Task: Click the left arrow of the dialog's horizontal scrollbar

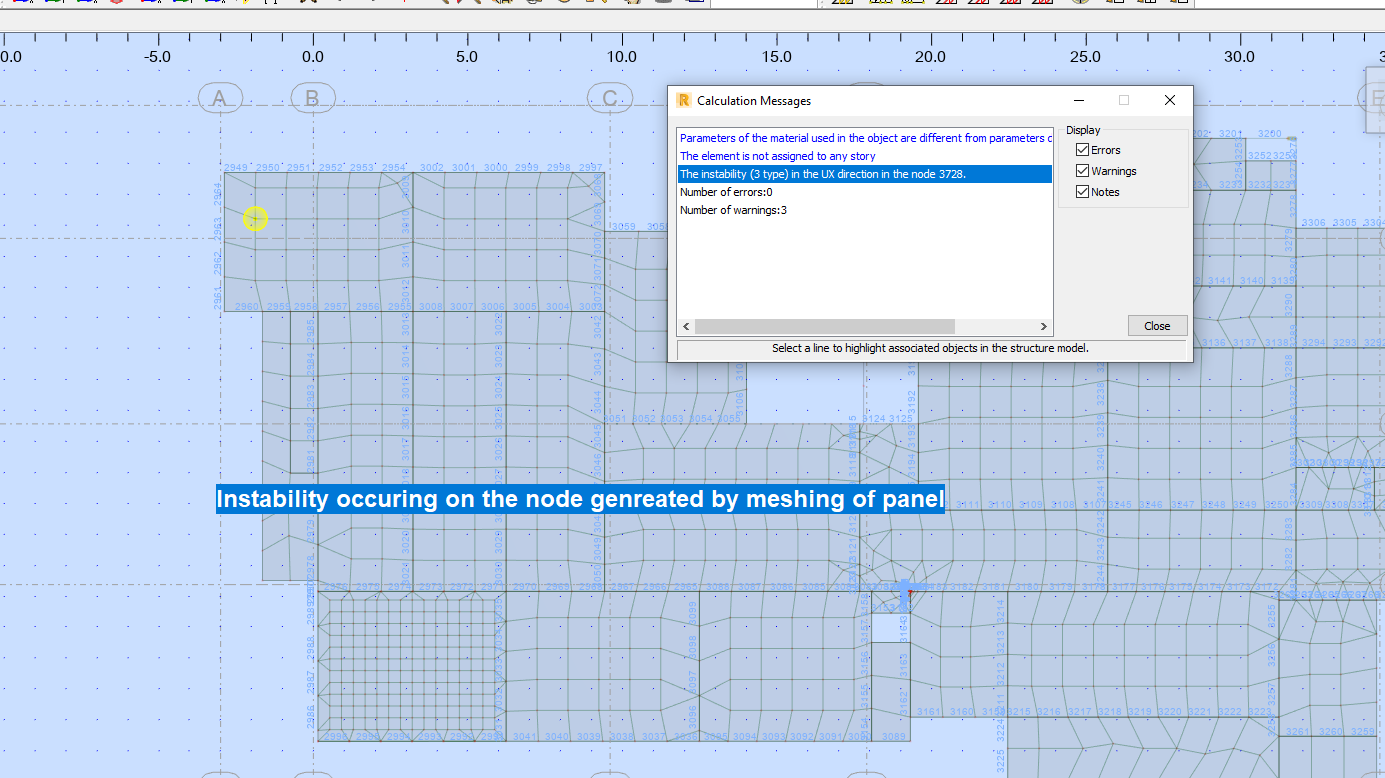Action: pos(686,326)
